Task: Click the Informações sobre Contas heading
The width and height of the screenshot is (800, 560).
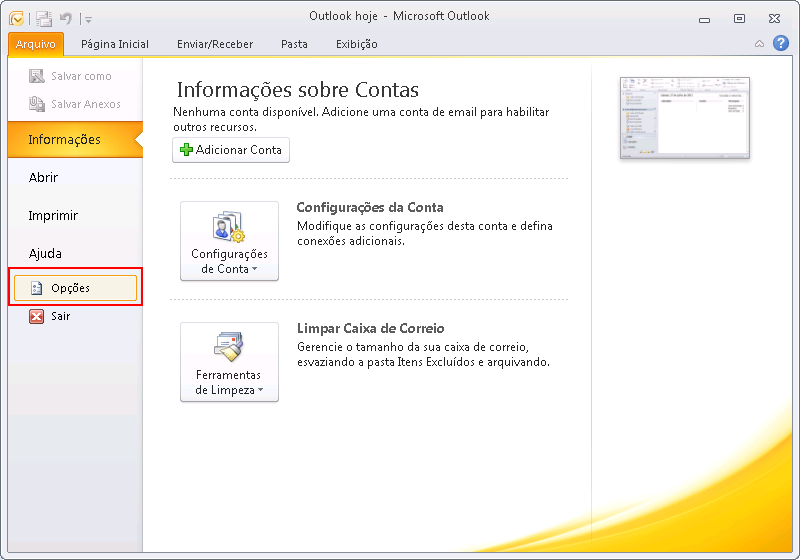Action: tap(297, 90)
